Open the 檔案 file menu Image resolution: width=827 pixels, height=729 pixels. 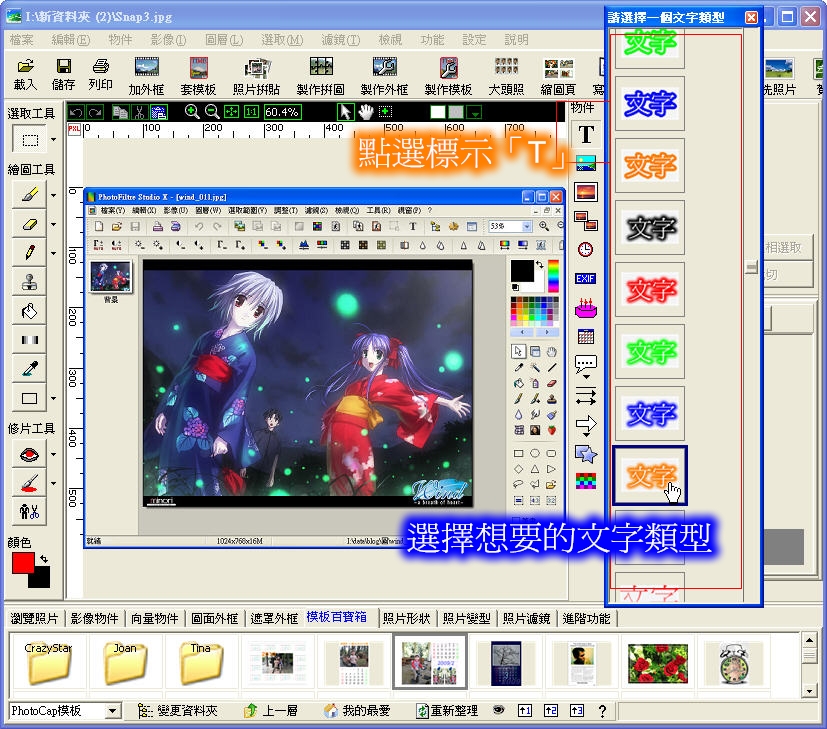22,40
